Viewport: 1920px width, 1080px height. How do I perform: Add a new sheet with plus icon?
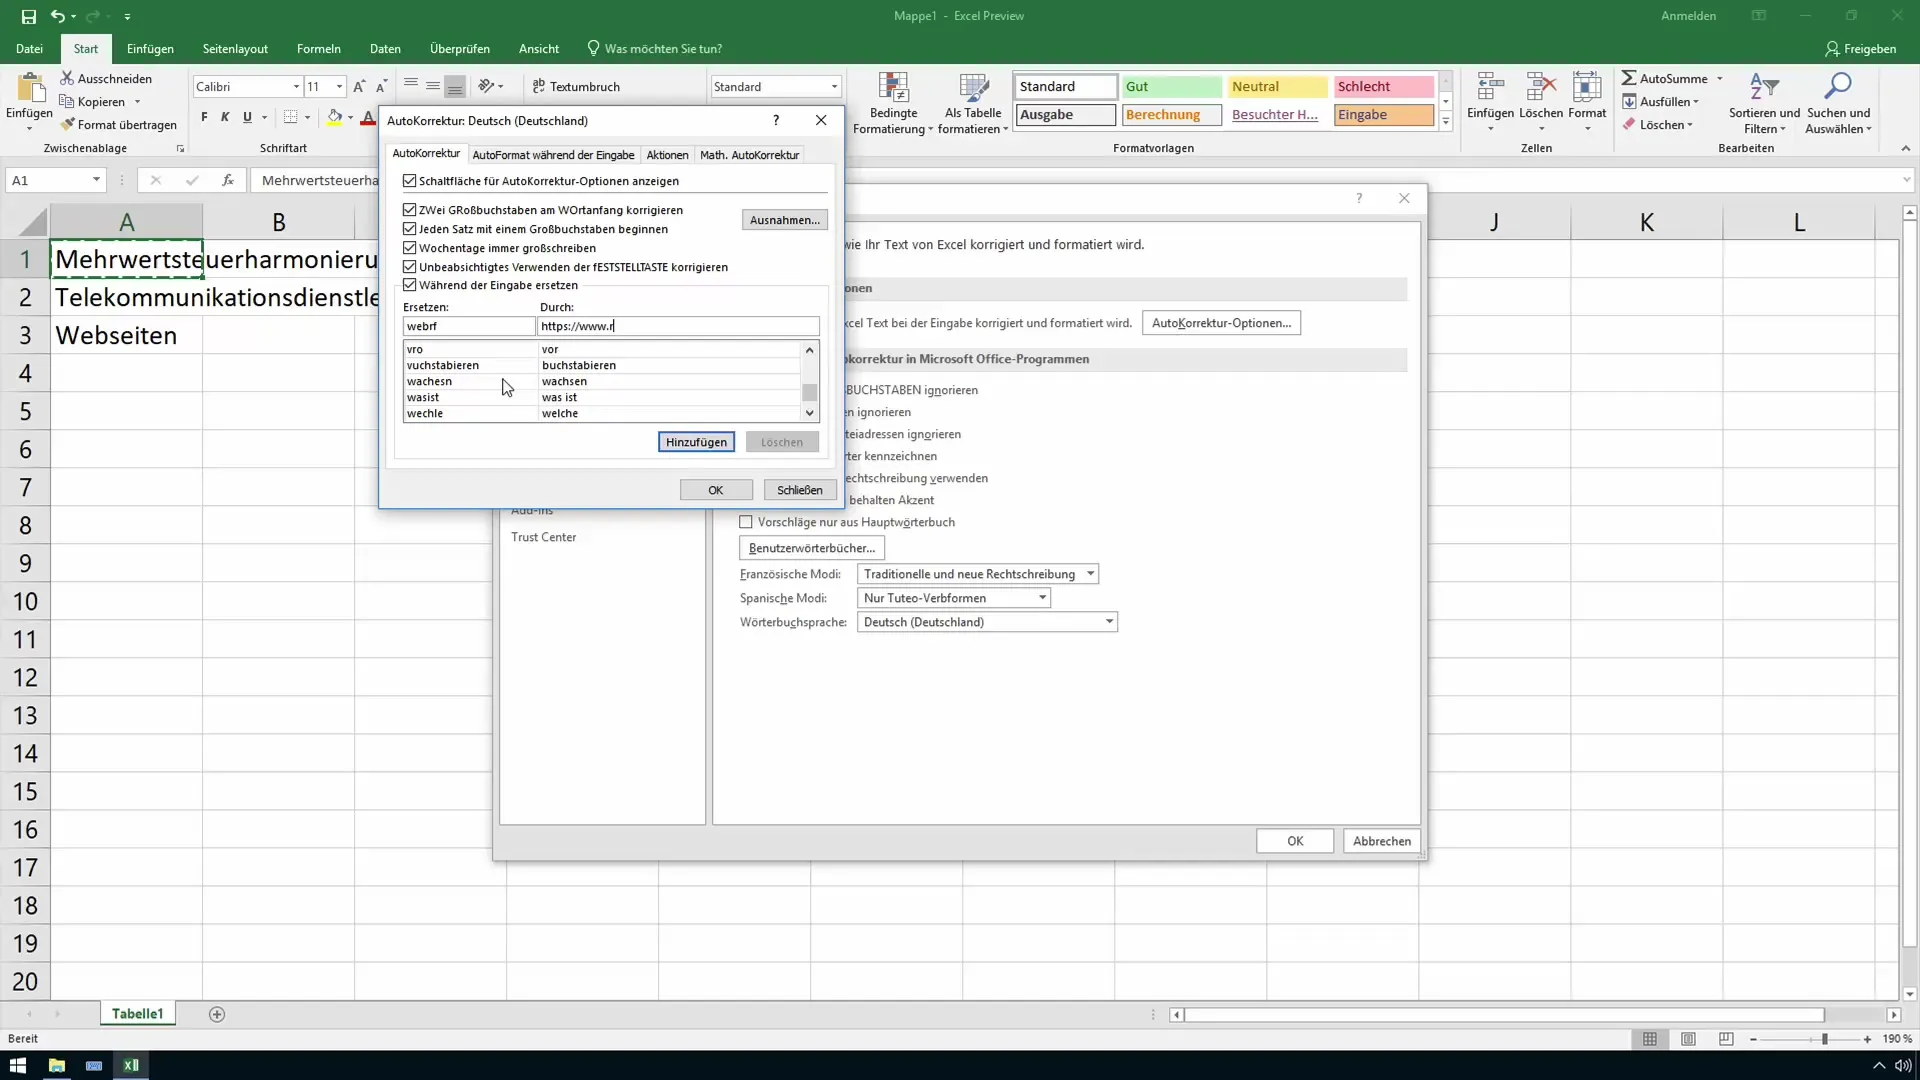217,1014
